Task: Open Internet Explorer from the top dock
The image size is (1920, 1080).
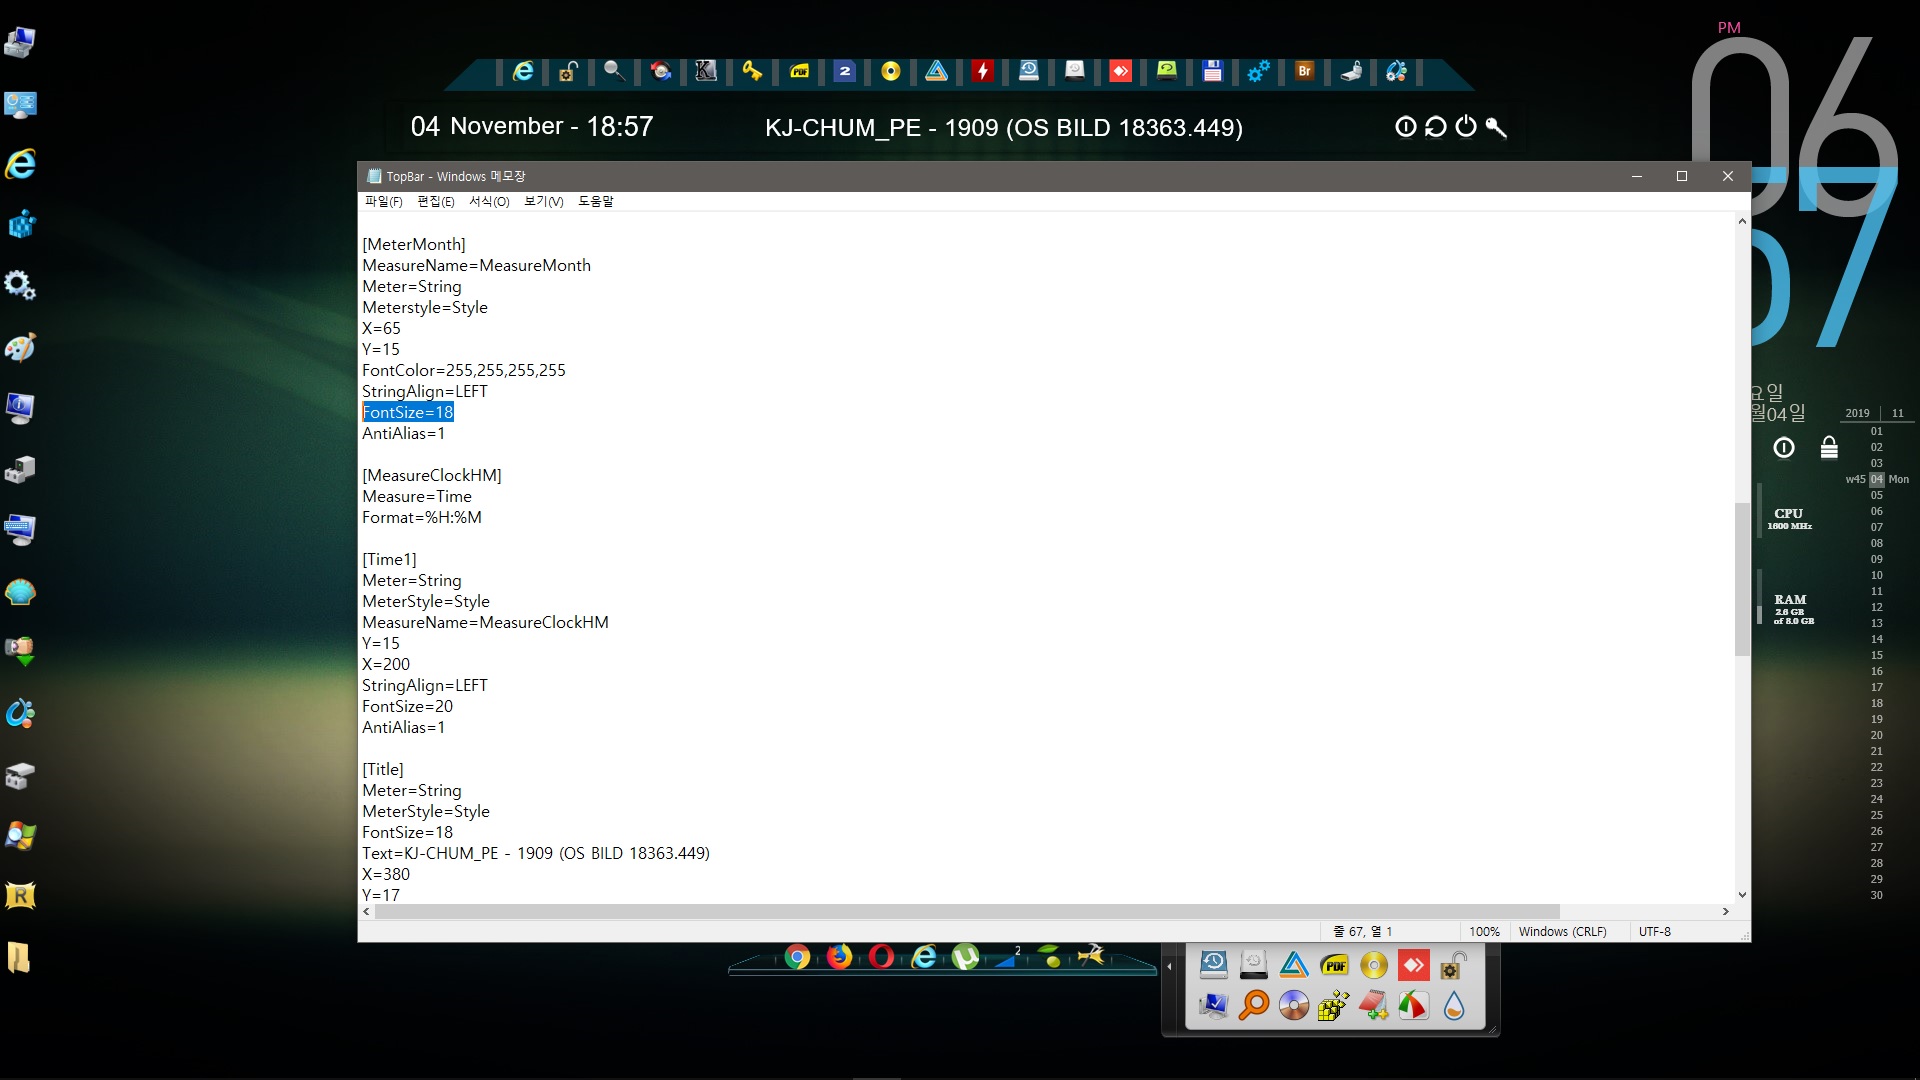Action: (x=522, y=71)
